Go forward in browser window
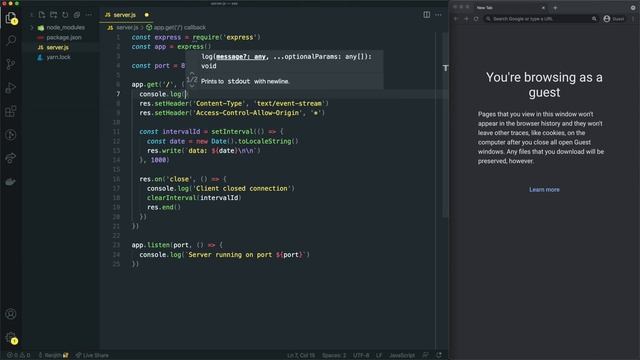The height and width of the screenshot is (360, 640). click(x=466, y=19)
